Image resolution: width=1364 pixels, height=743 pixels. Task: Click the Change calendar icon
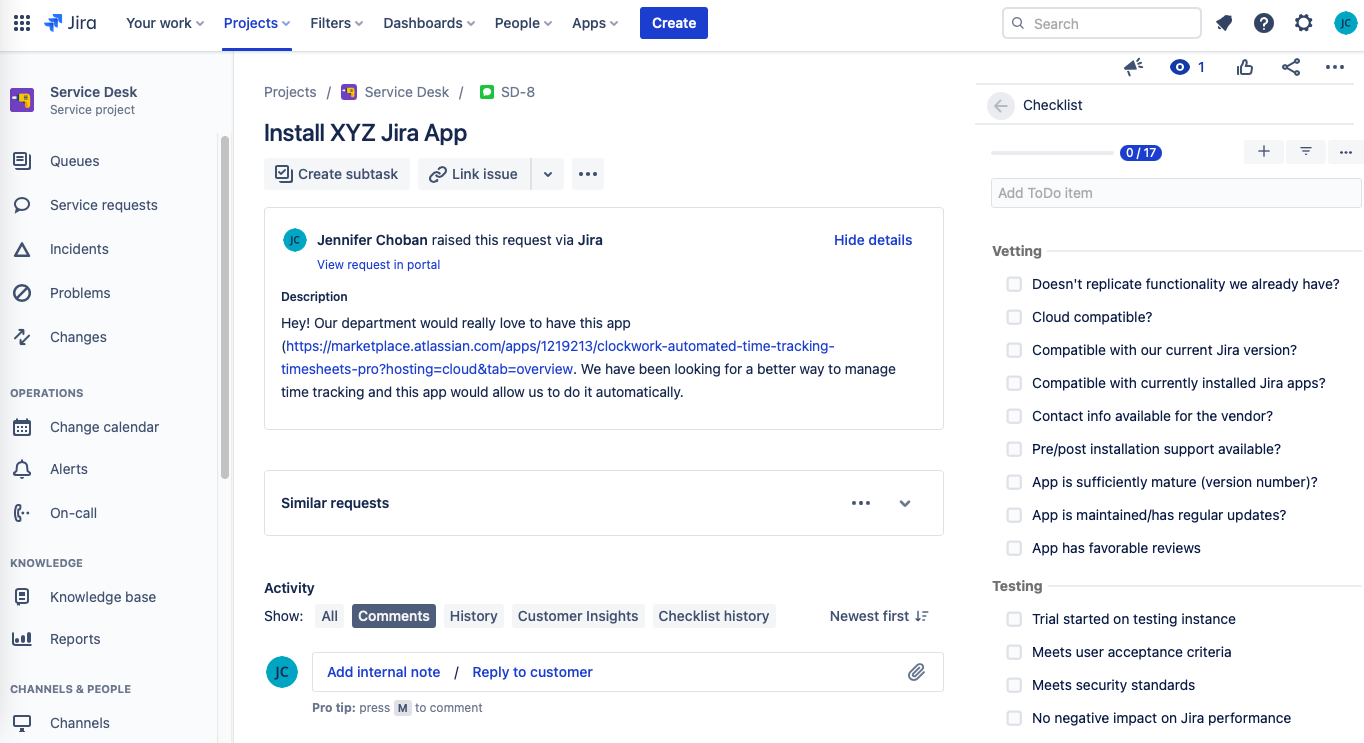tap(22, 427)
